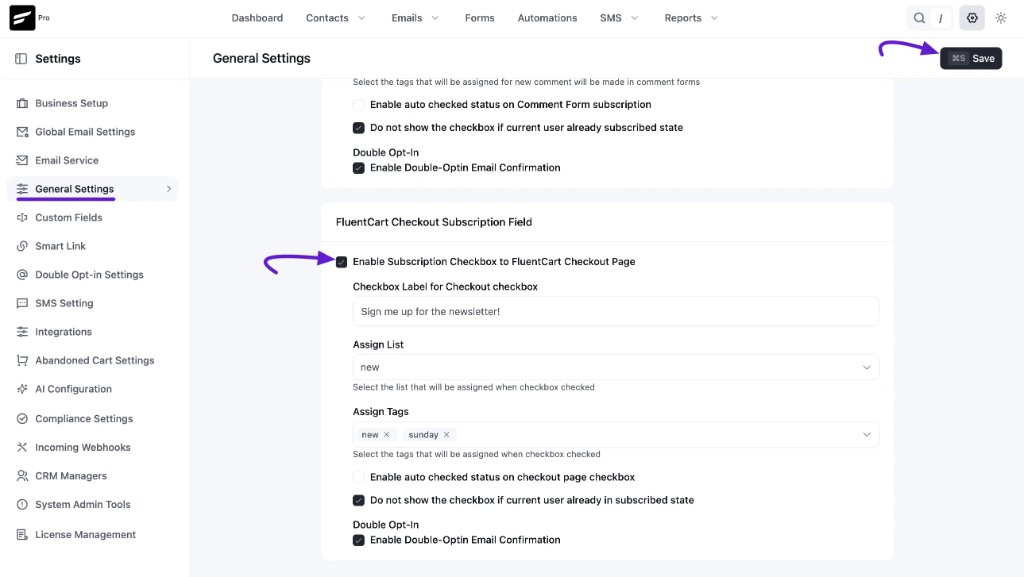
Task: Toggle Enable Subscription Checkbox to FluentCart Checkout Page
Action: (342, 262)
